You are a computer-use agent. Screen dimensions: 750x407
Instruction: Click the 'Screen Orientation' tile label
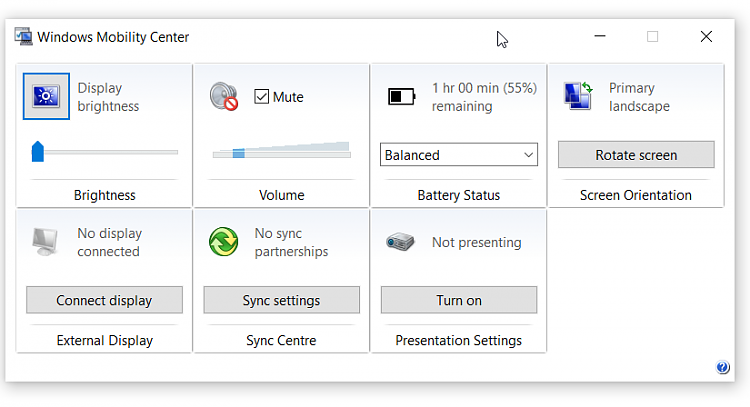pos(636,195)
